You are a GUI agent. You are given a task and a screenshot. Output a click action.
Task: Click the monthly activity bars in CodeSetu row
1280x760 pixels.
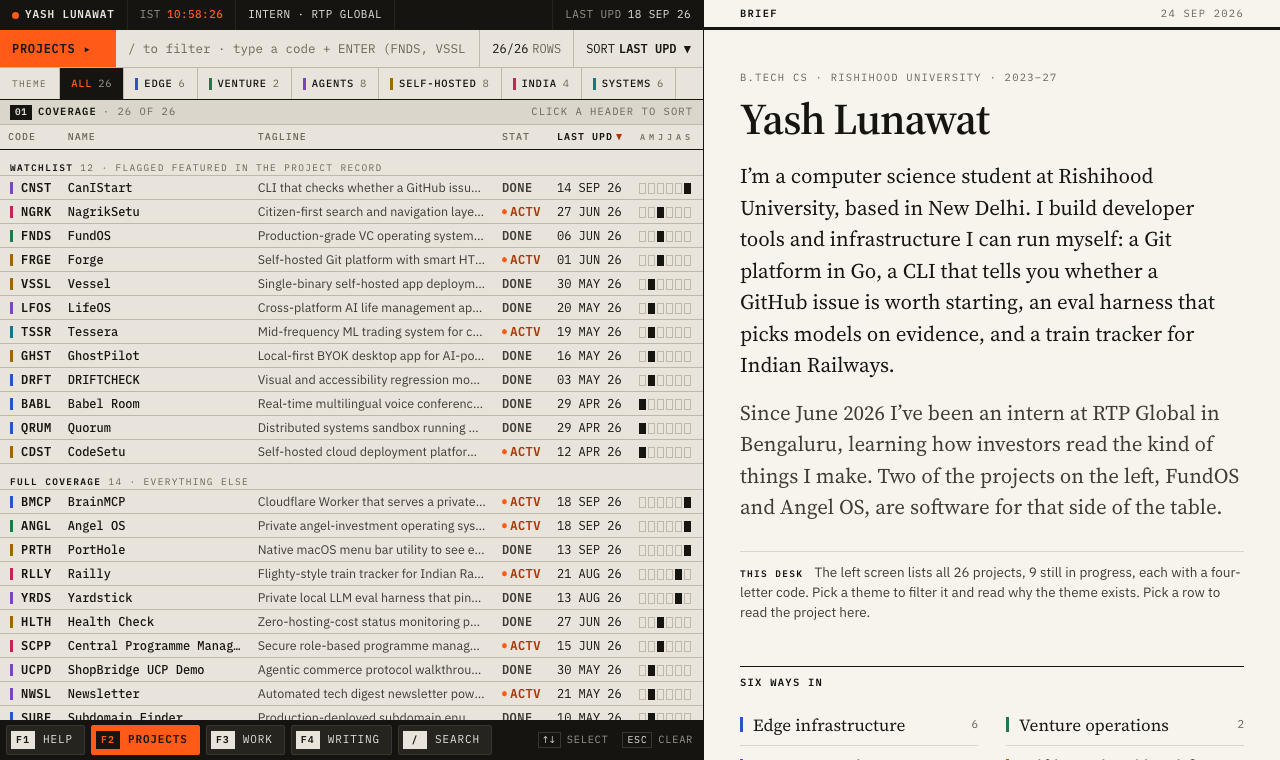coord(665,452)
